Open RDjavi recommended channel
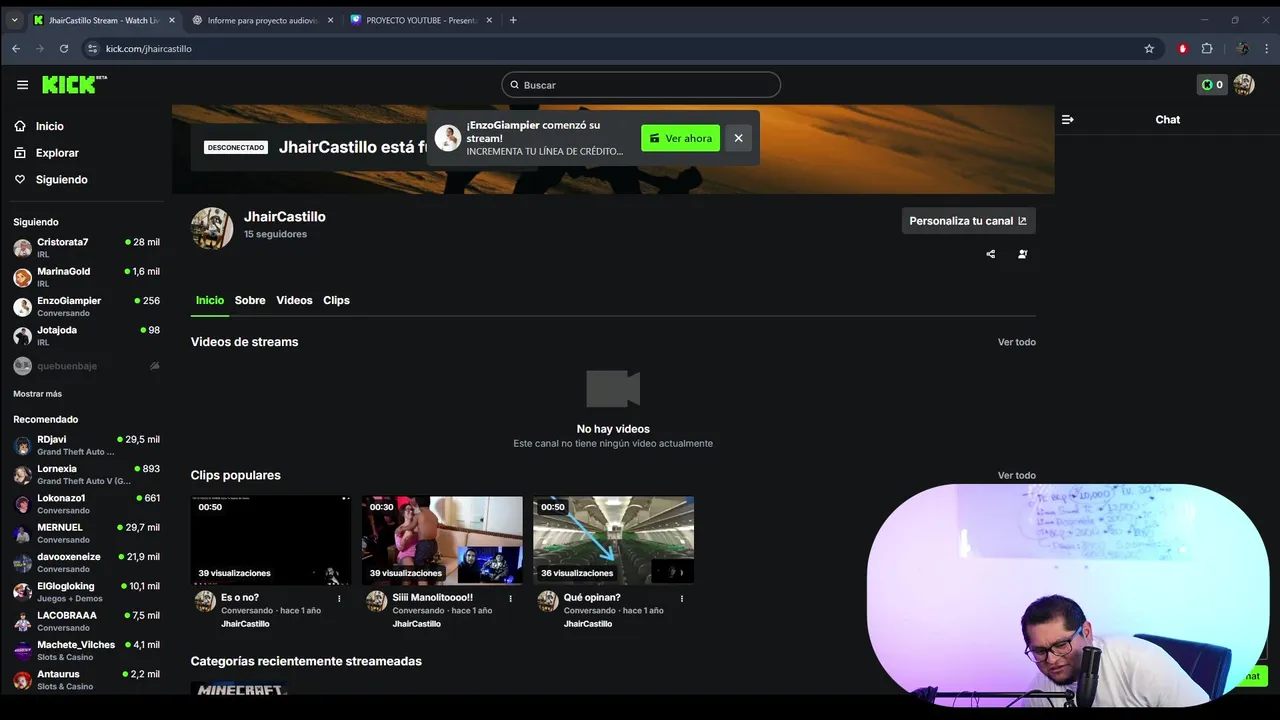Viewport: 1280px width, 720px height. (86, 445)
